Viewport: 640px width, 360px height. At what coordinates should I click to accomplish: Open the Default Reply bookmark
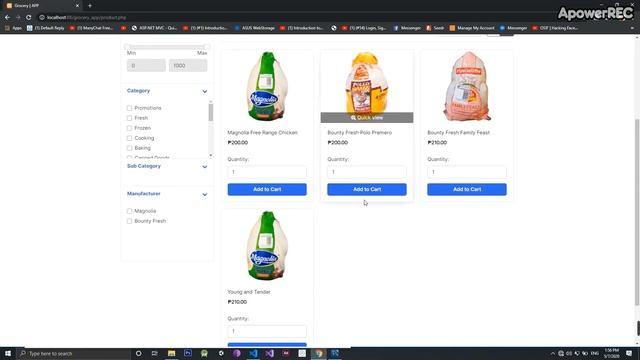(x=46, y=28)
